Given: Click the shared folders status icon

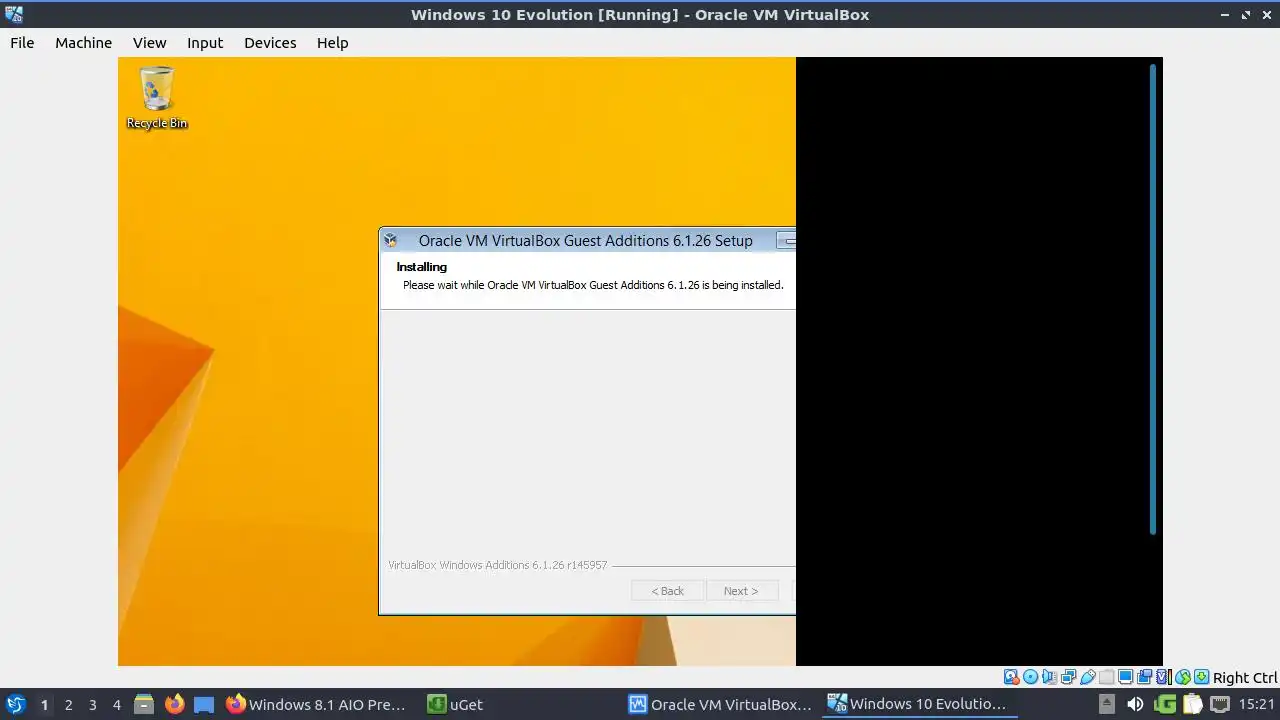Looking at the screenshot, I should tap(1106, 677).
